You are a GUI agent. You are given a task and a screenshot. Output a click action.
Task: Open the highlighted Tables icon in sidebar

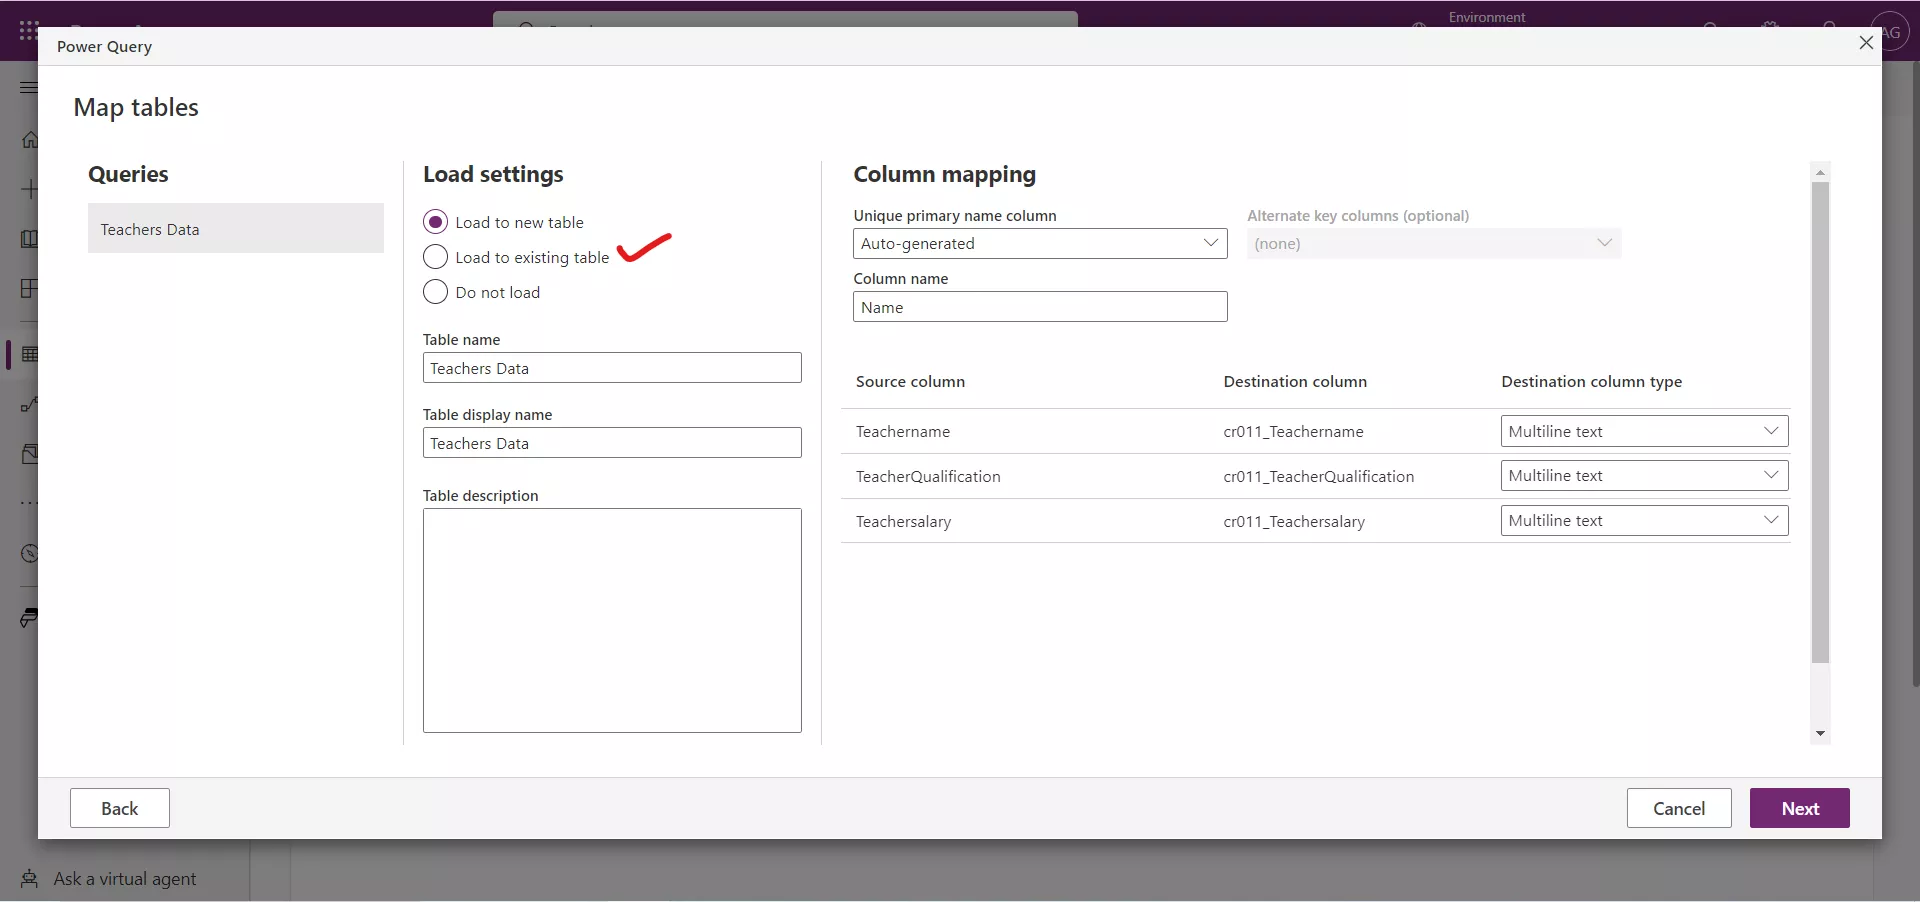[30, 355]
